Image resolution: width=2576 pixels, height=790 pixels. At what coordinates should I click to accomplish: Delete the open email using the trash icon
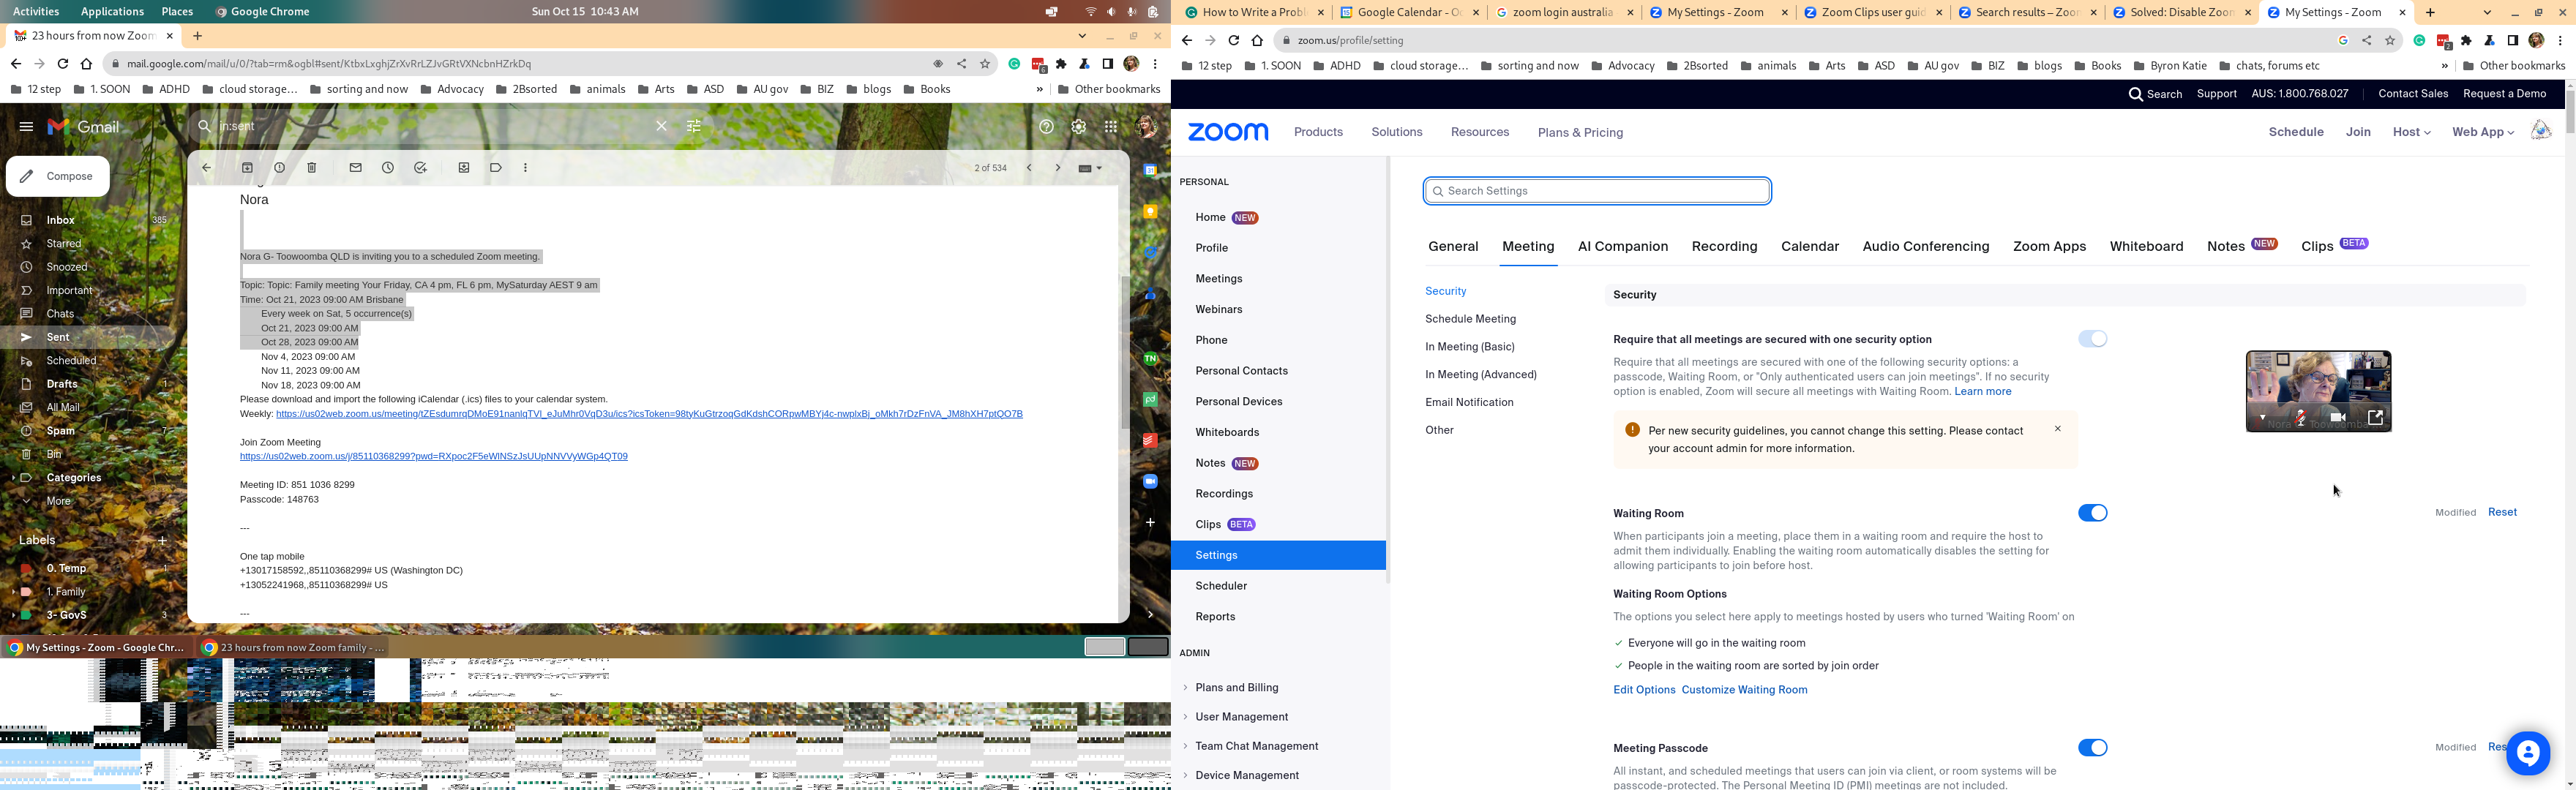tap(313, 168)
